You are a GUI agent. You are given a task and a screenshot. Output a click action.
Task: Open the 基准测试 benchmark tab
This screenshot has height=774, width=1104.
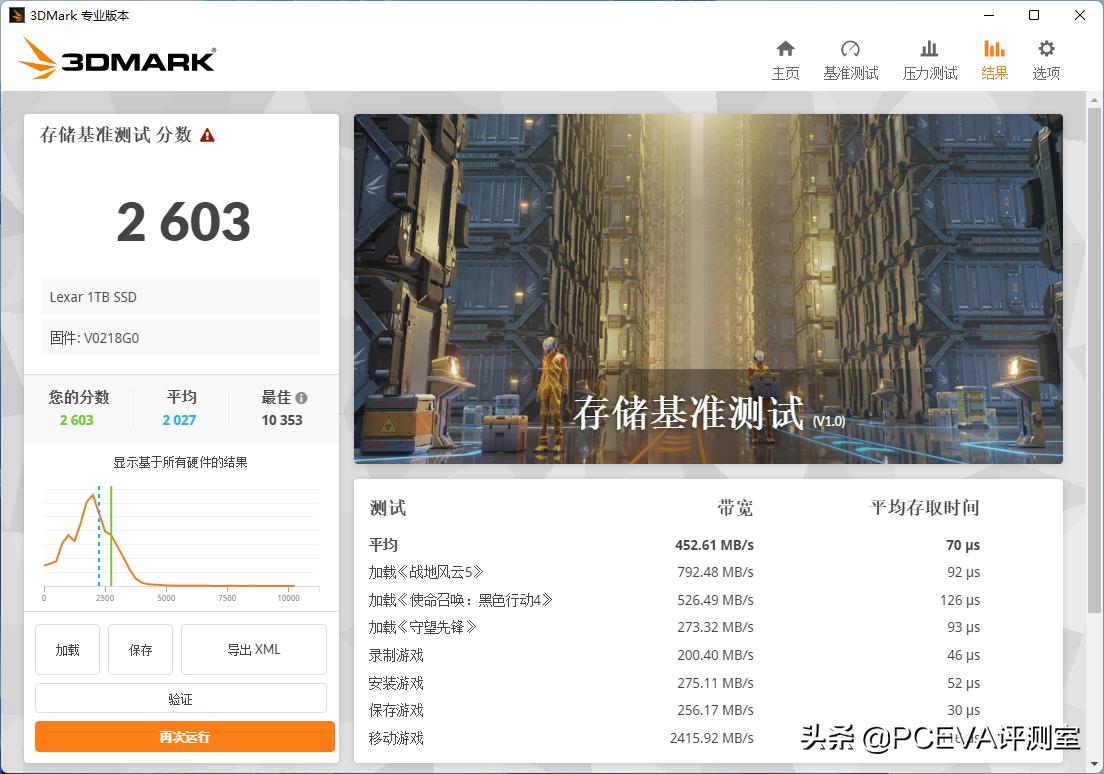tap(851, 58)
